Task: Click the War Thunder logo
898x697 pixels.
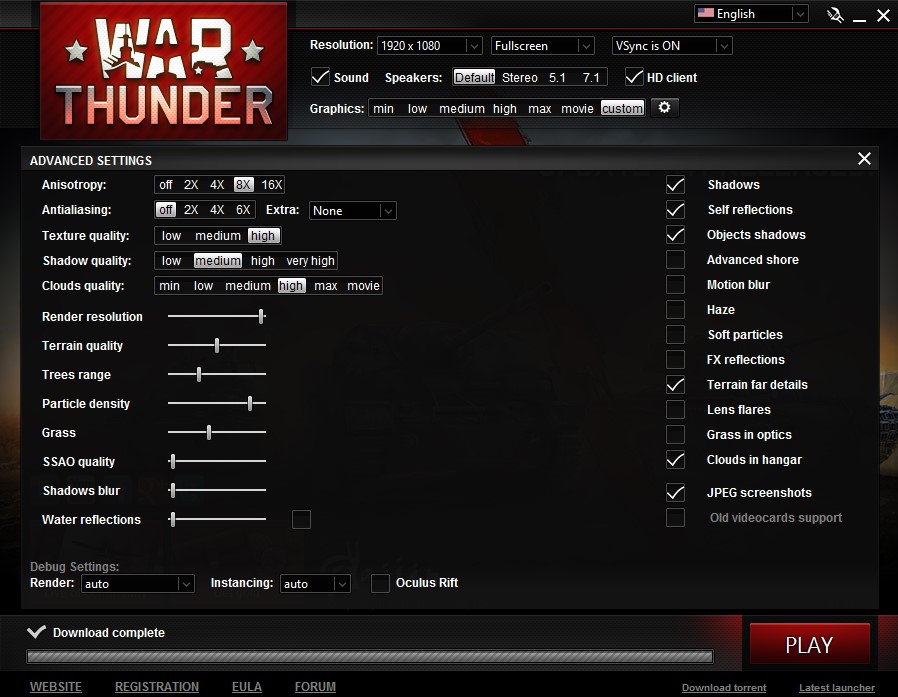Action: 164,71
